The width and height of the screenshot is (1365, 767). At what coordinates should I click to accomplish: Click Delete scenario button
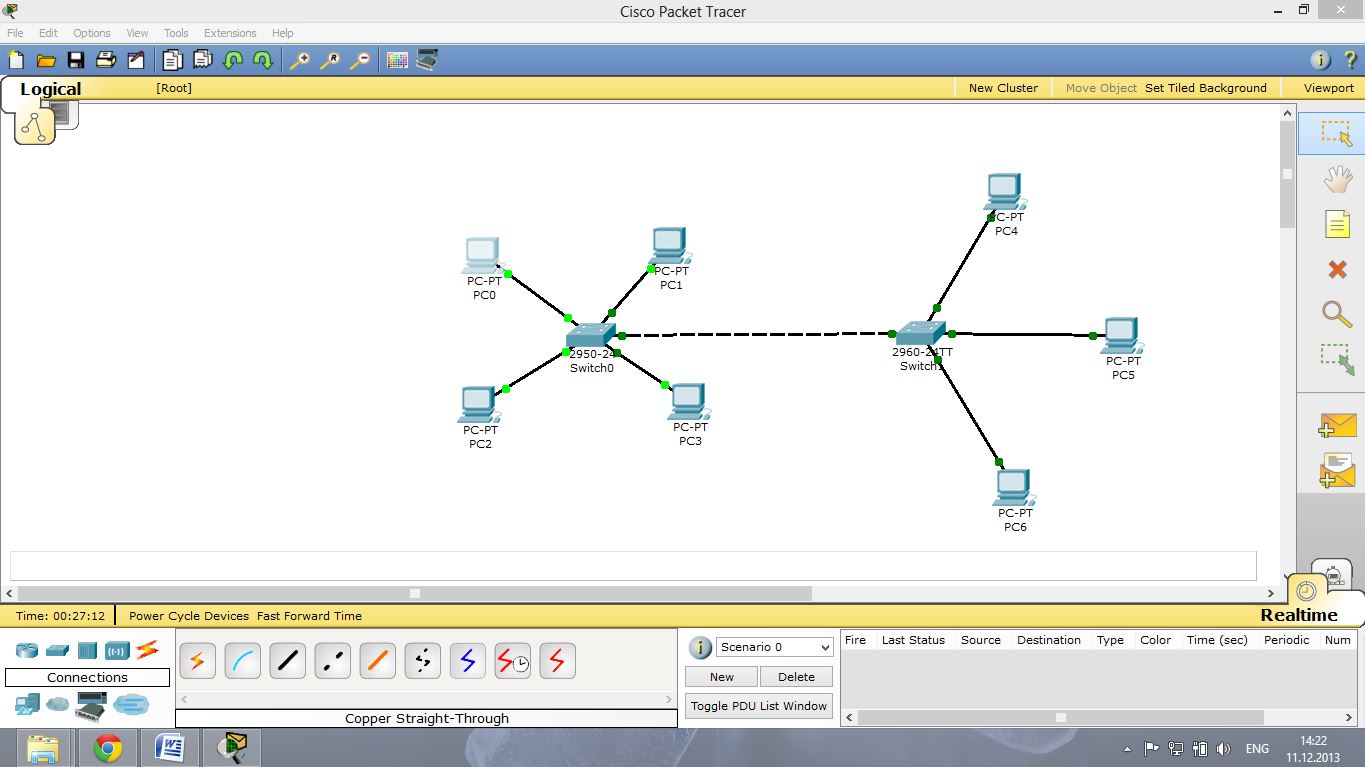pos(796,677)
